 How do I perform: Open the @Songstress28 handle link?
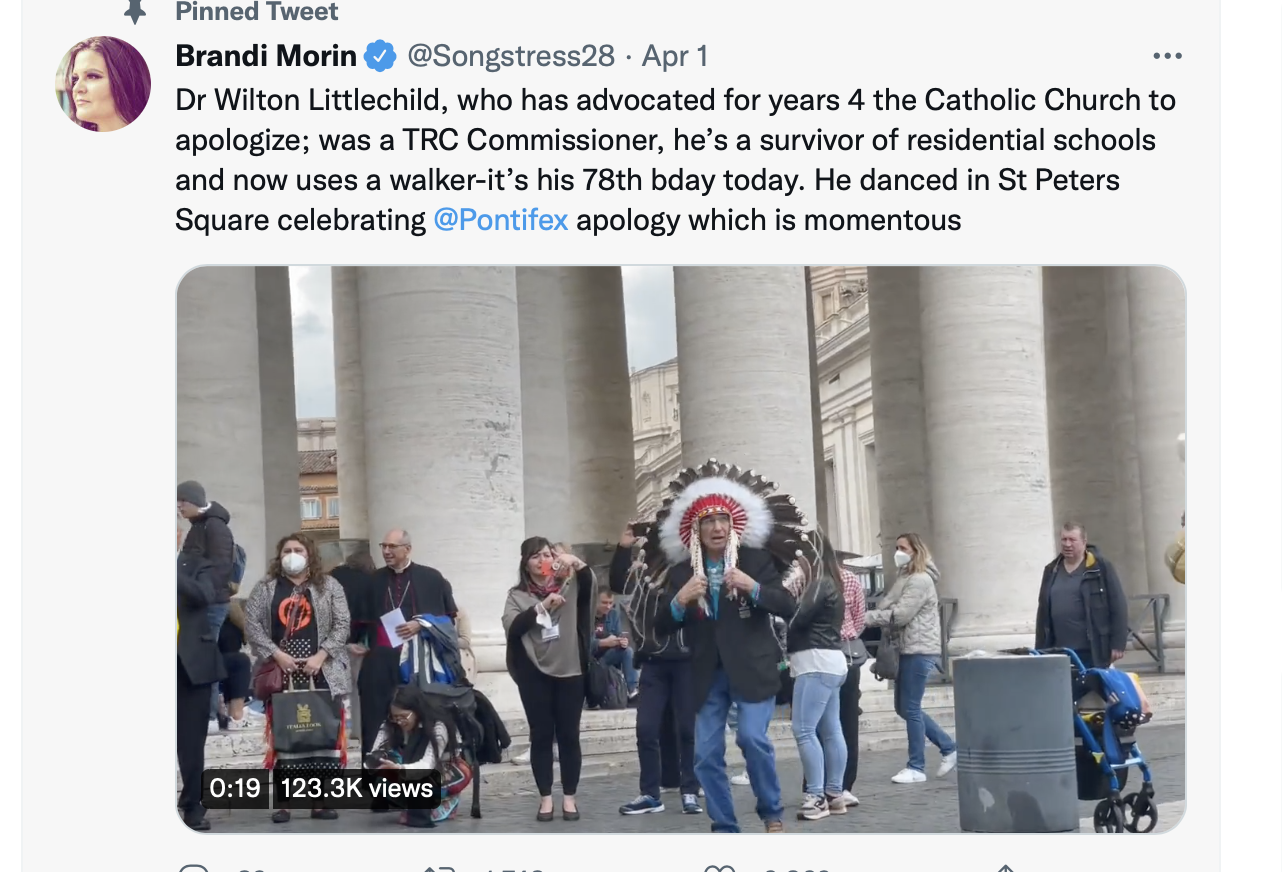pyautogui.click(x=510, y=56)
